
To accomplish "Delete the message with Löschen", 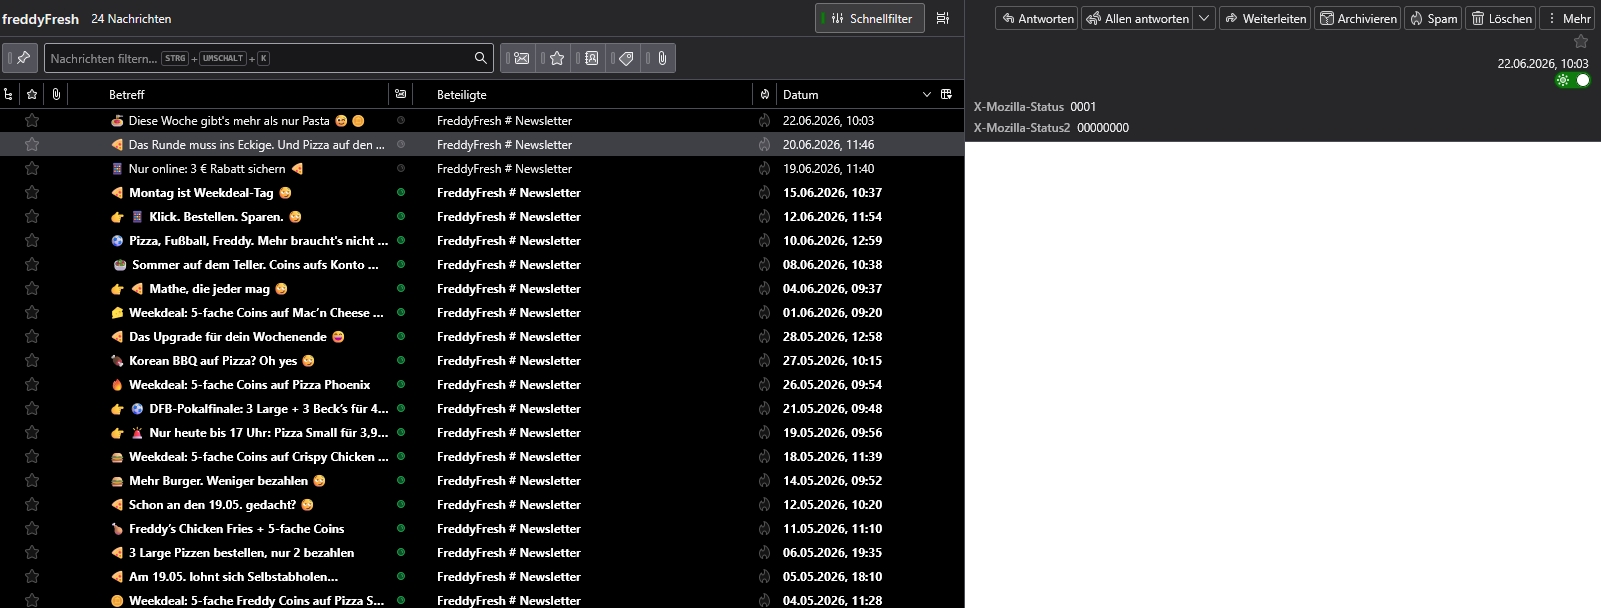I will (1501, 18).
